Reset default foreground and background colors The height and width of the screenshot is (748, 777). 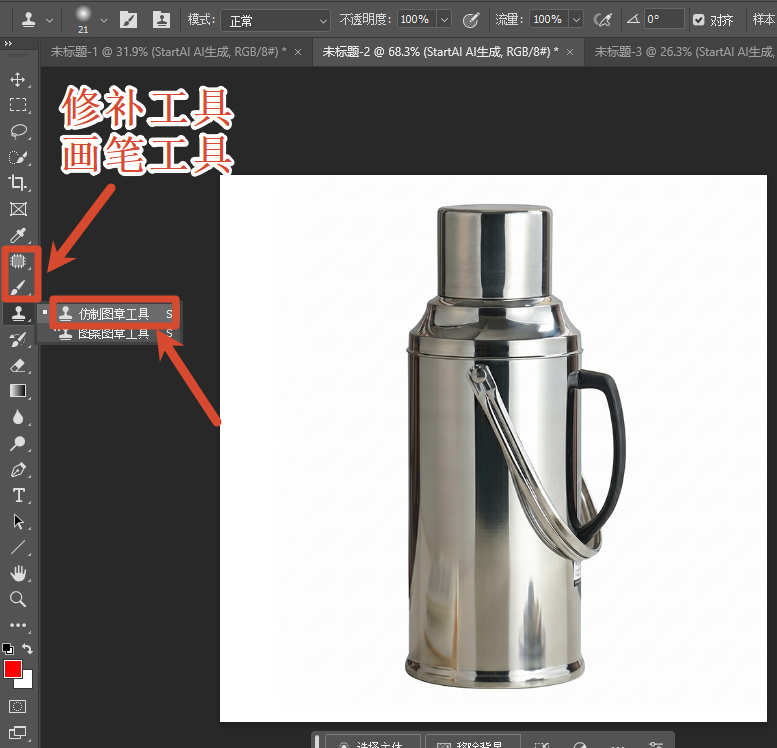(8, 649)
